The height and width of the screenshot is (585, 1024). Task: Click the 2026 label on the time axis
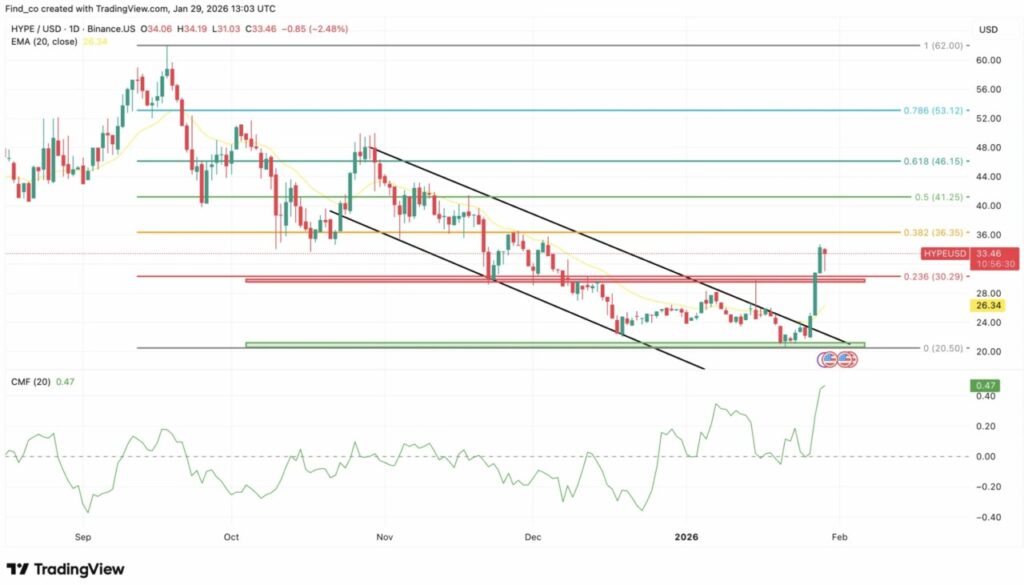pos(686,537)
